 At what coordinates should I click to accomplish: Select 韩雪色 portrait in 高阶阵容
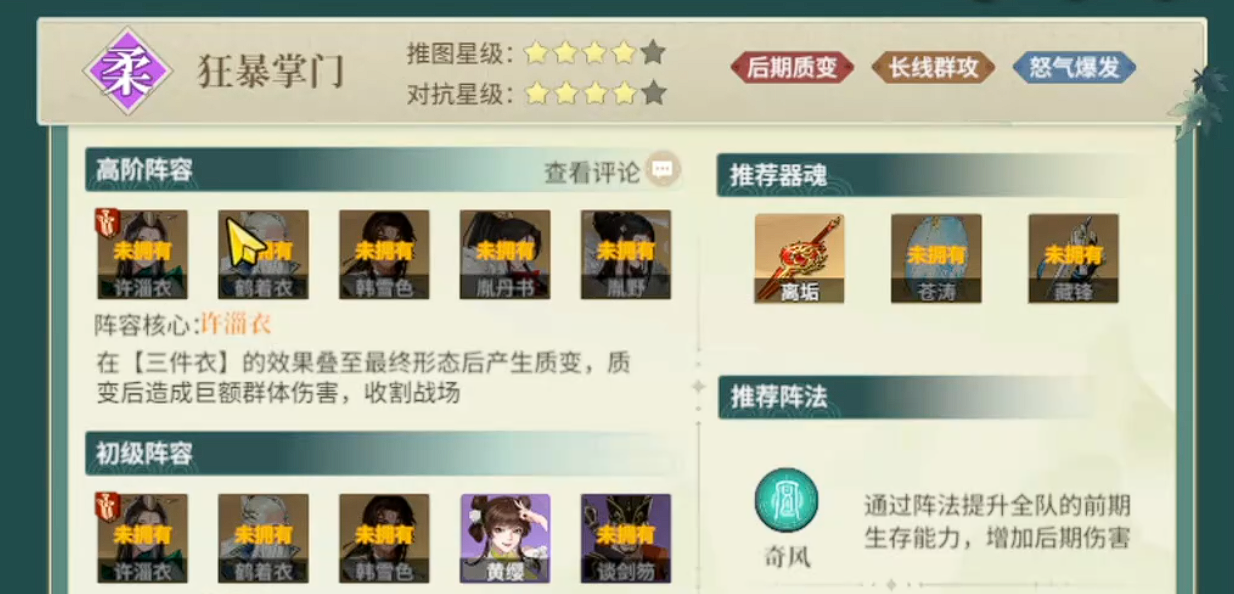pyautogui.click(x=384, y=255)
